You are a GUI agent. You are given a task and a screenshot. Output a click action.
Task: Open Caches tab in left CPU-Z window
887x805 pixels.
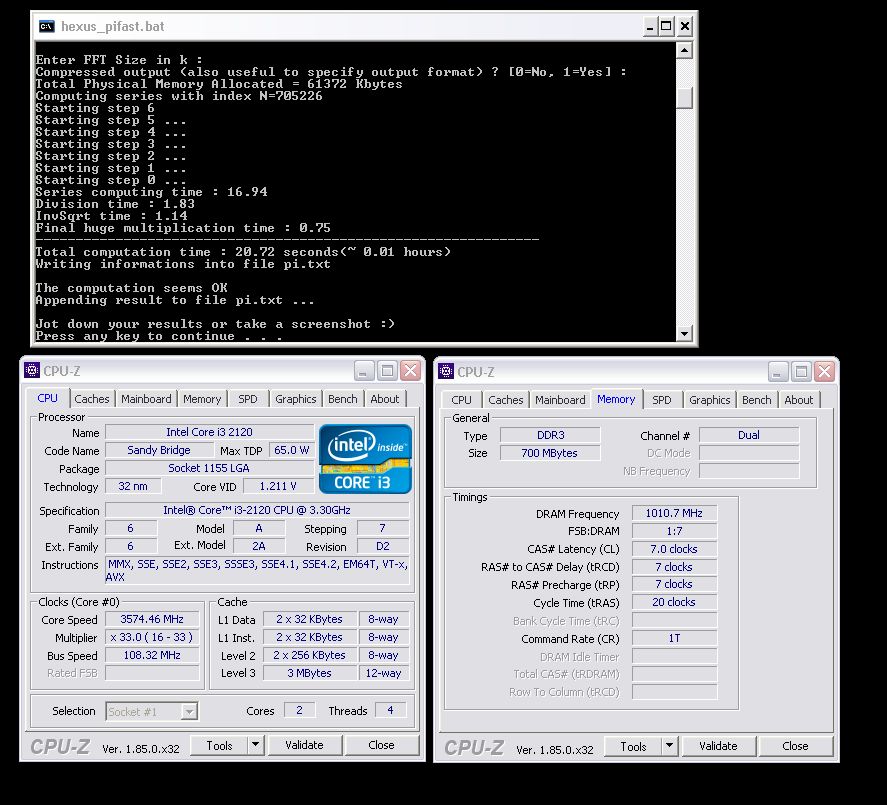click(92, 399)
